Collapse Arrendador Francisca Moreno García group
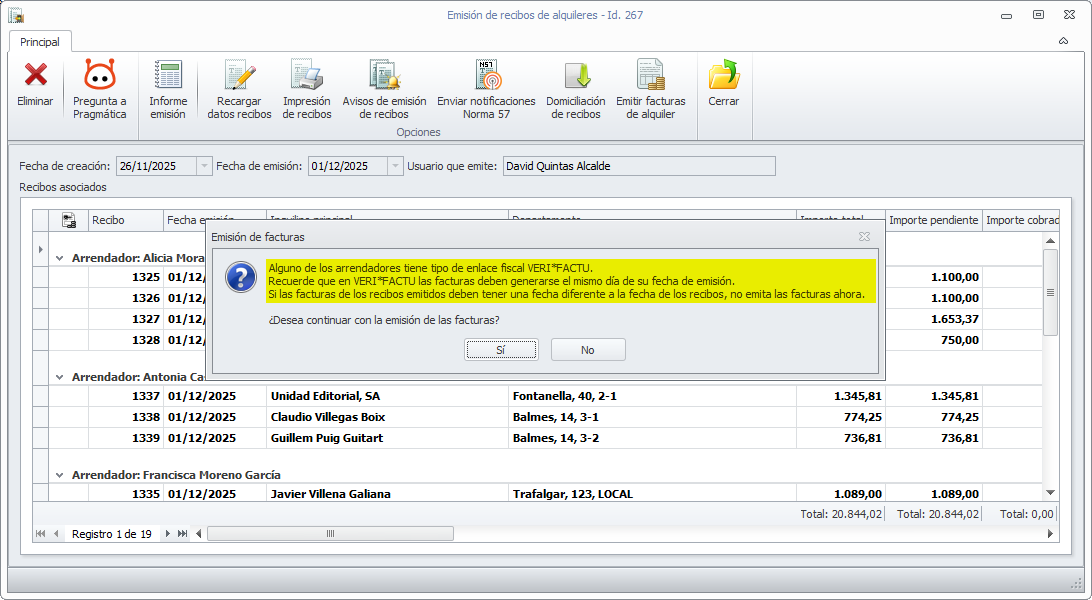Viewport: 1092px width, 600px height. [59, 475]
